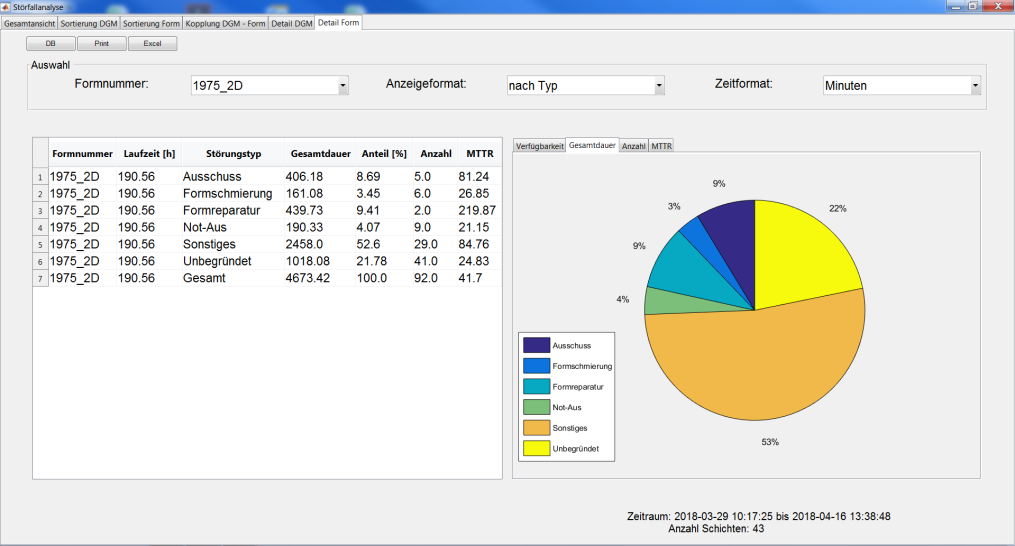Click the Zeitraum date range text
This screenshot has width=1015, height=546.
point(759,516)
